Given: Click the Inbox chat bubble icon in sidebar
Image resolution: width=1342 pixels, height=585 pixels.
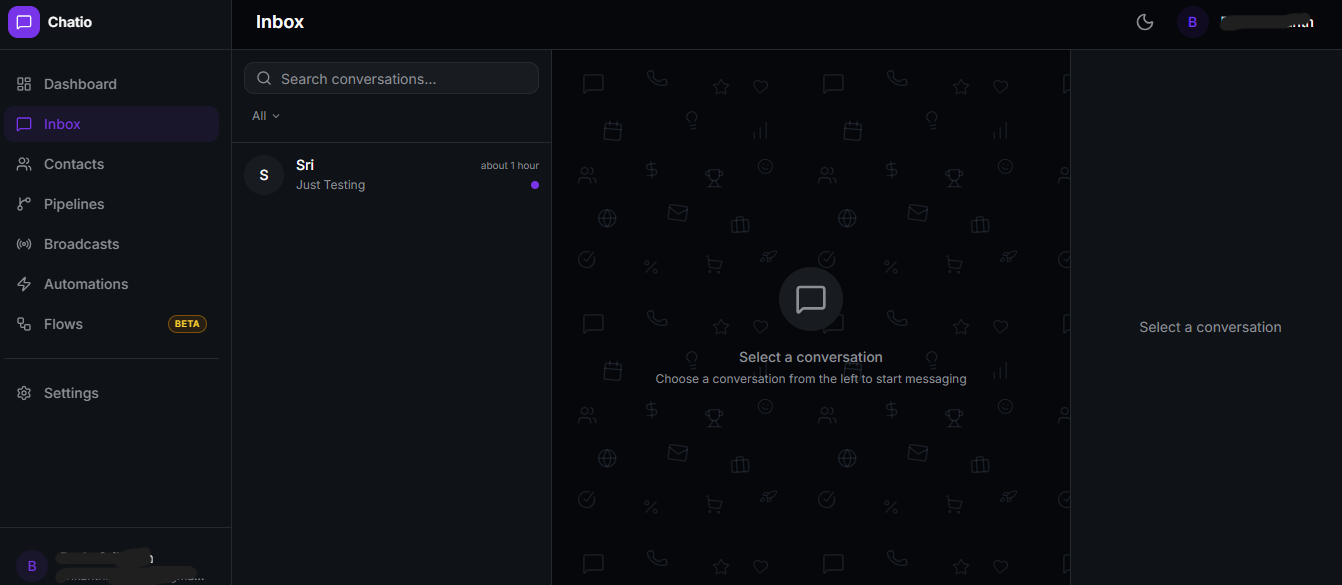Looking at the screenshot, I should point(24,124).
